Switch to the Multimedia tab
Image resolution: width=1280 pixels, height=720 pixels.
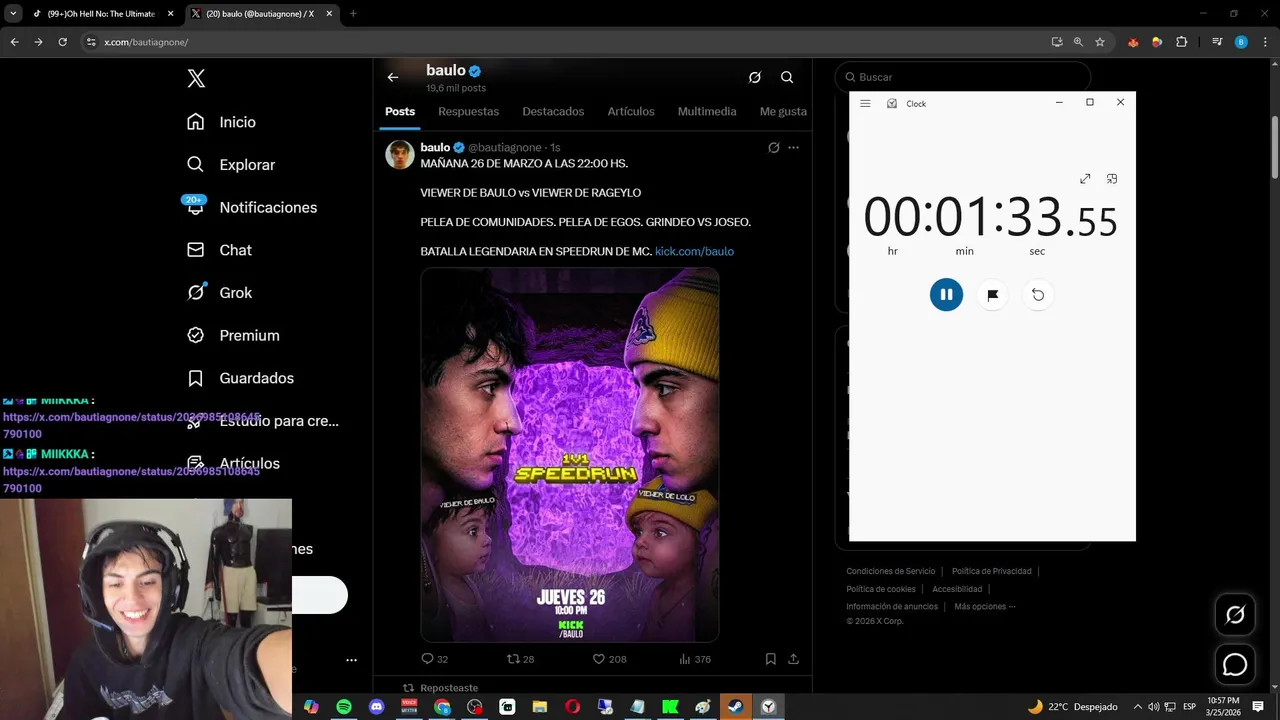point(707,111)
